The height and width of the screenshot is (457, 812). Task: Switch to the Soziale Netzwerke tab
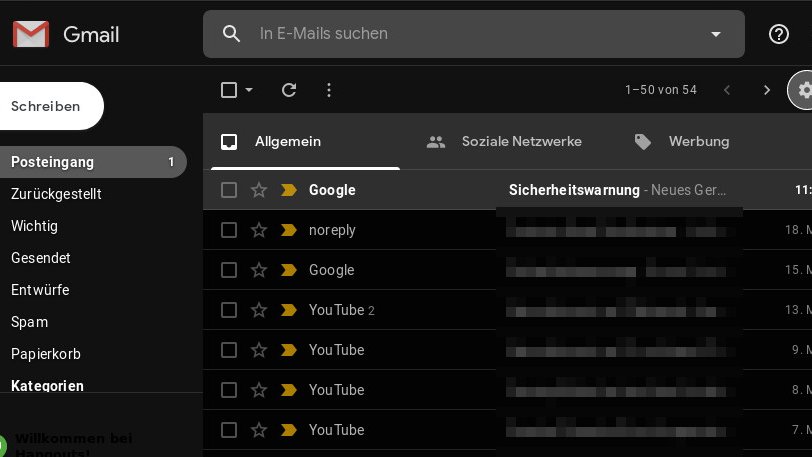coord(504,142)
